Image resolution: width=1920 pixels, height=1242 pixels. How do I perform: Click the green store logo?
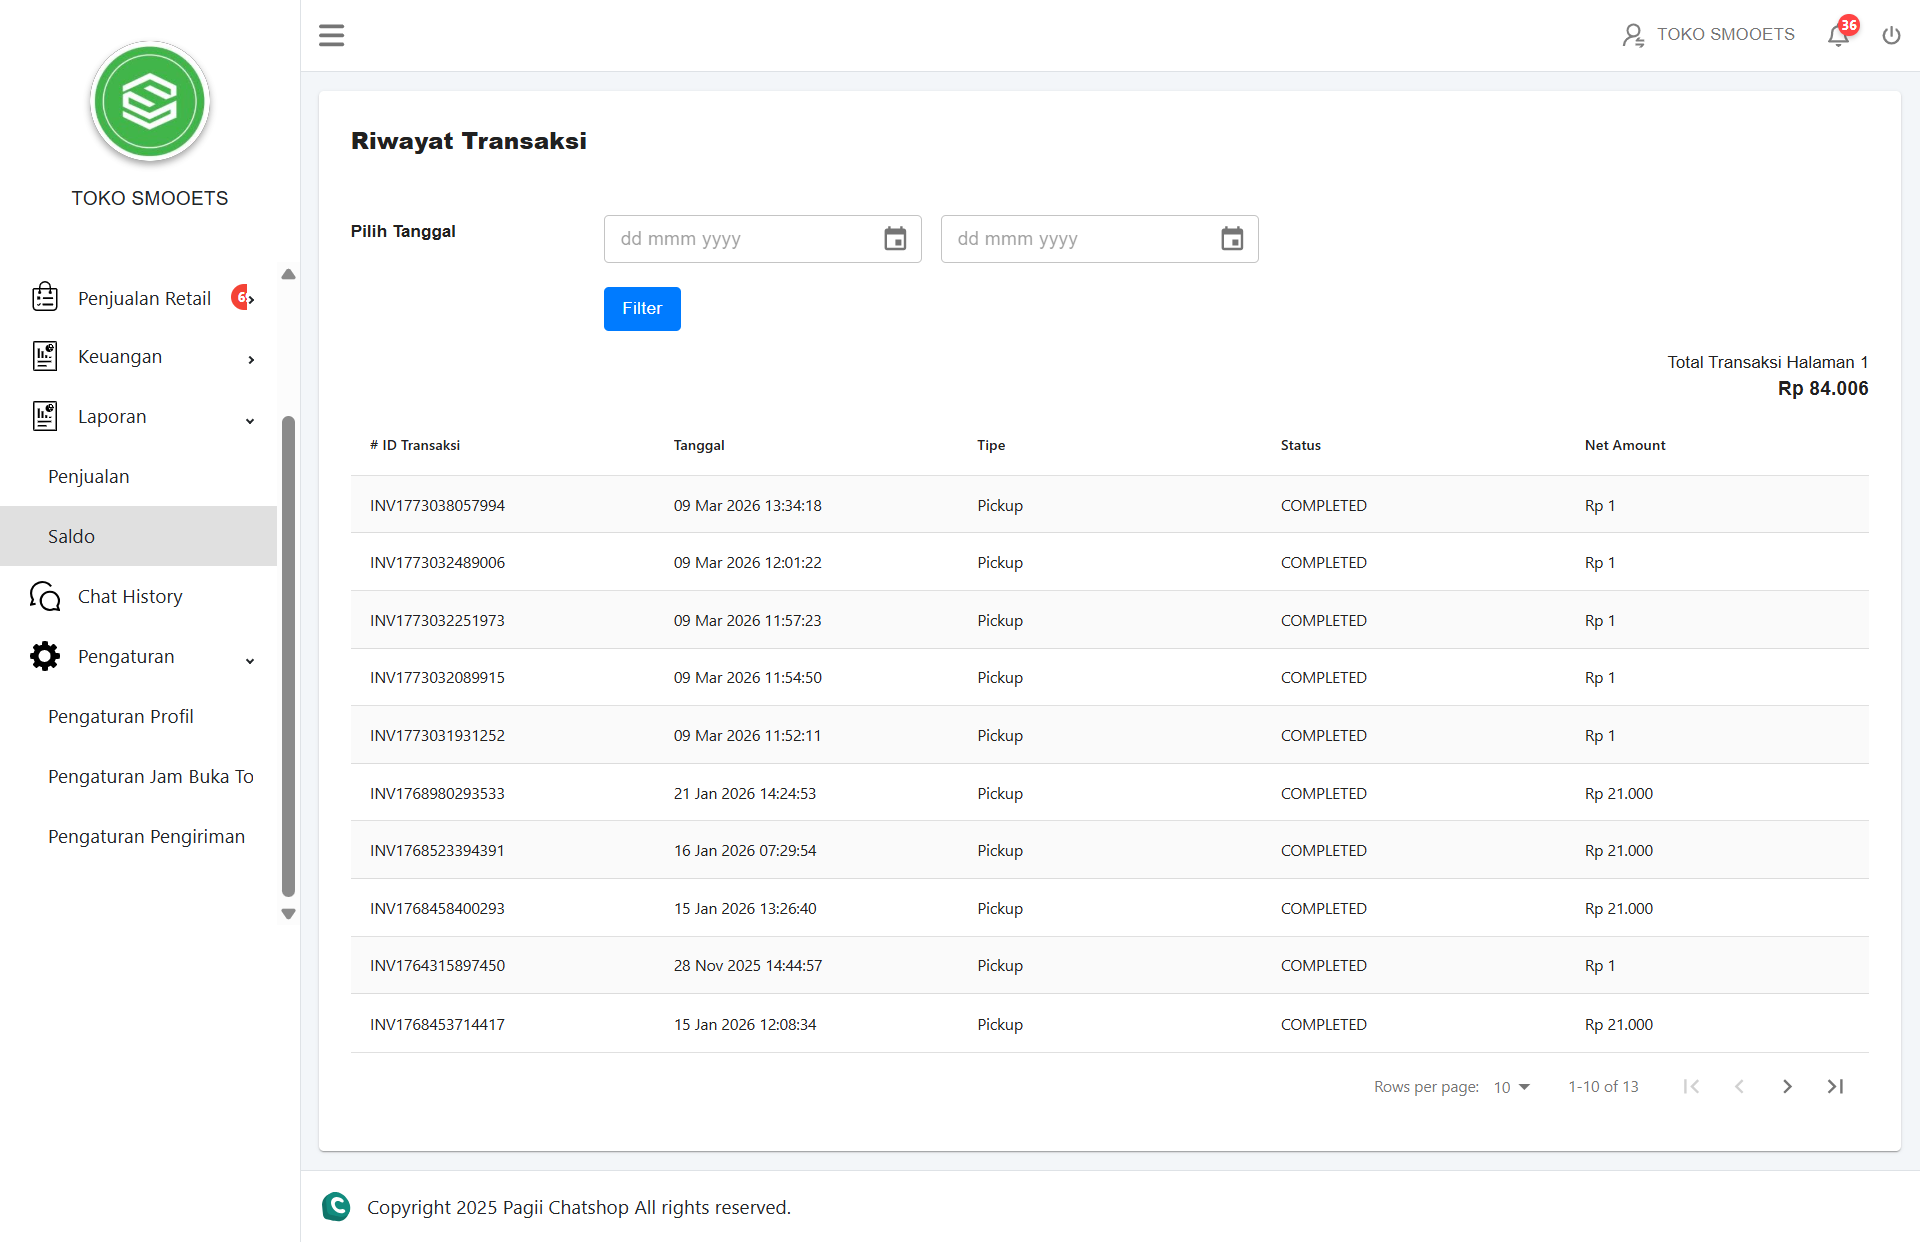coord(150,102)
